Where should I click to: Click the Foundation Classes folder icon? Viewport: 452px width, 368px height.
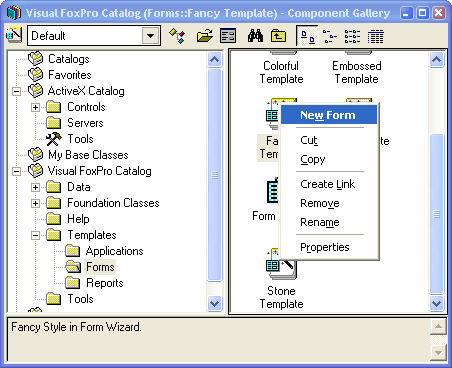click(x=54, y=203)
